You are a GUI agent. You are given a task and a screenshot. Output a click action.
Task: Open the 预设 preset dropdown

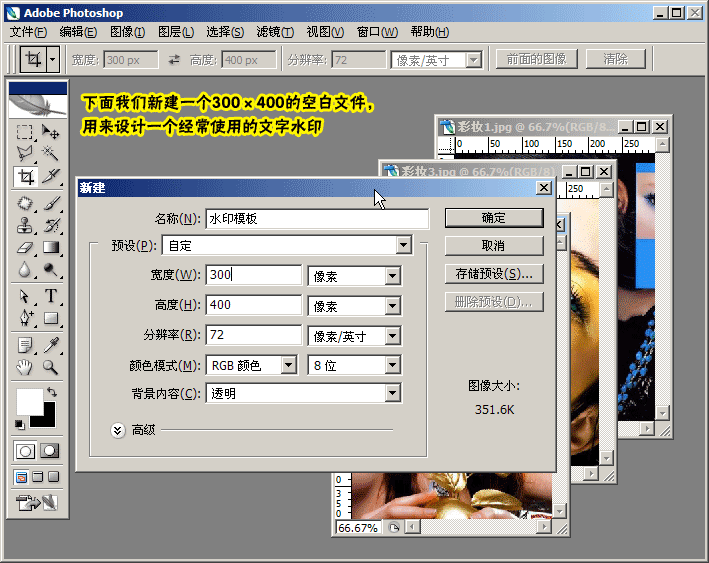point(403,246)
